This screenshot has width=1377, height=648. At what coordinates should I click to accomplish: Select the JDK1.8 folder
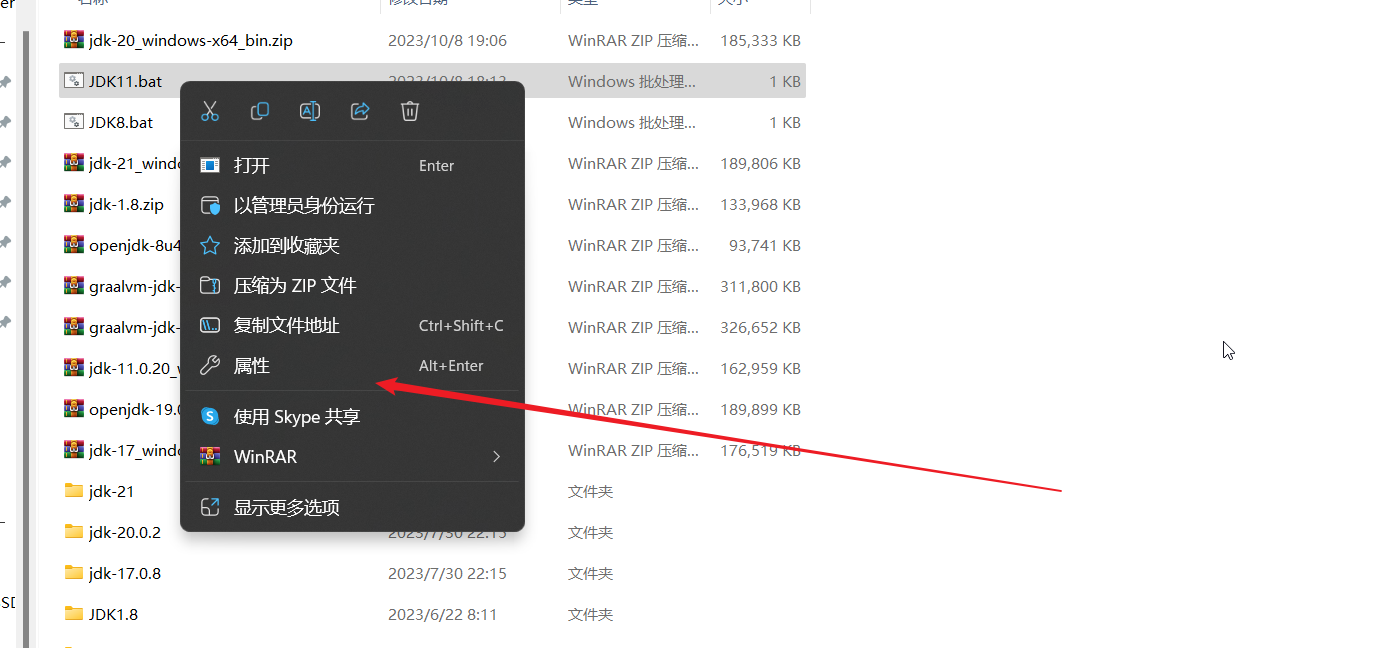click(x=113, y=614)
